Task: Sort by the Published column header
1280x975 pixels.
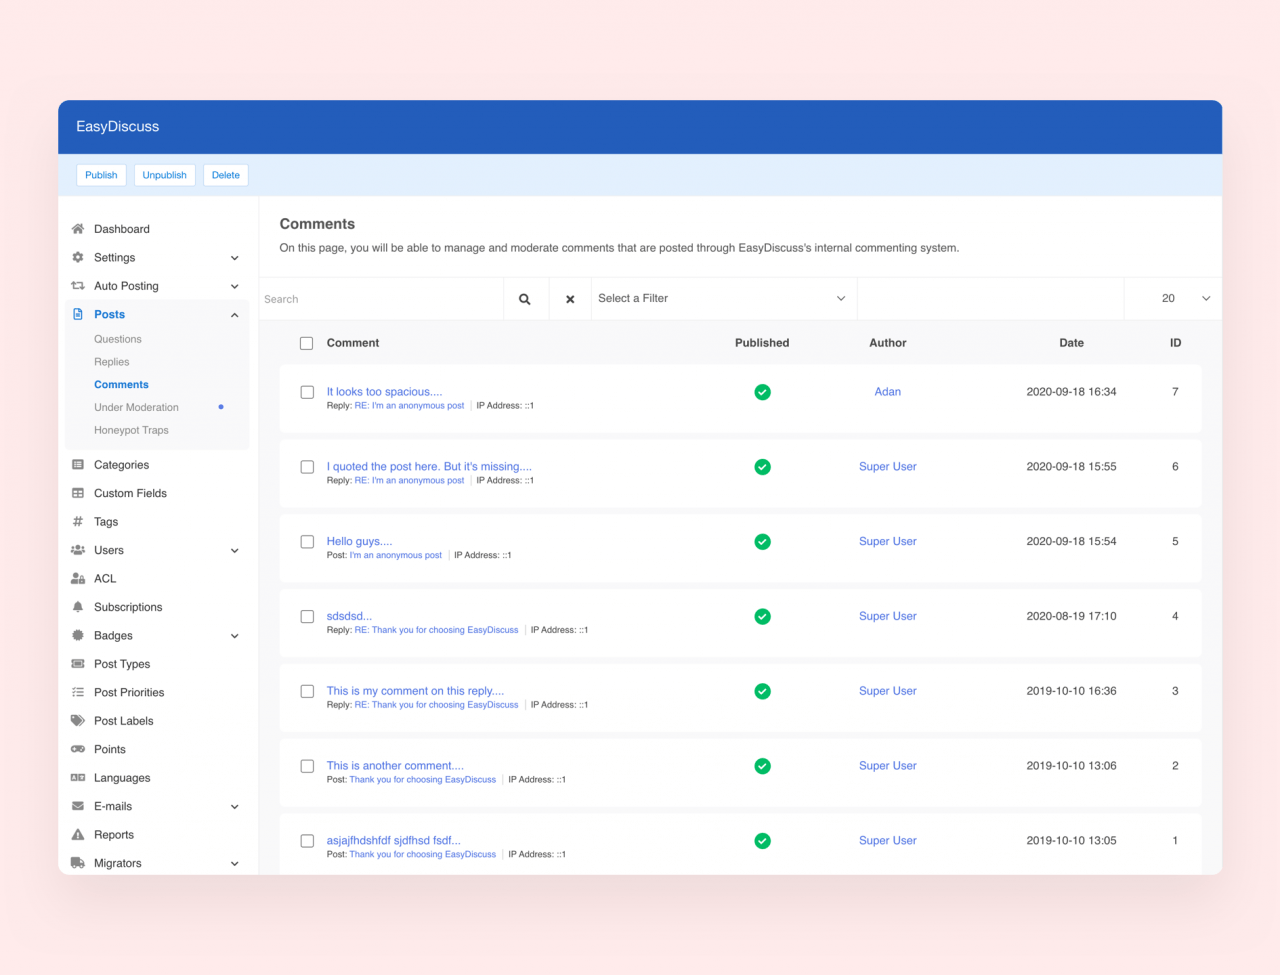Action: [x=762, y=343]
